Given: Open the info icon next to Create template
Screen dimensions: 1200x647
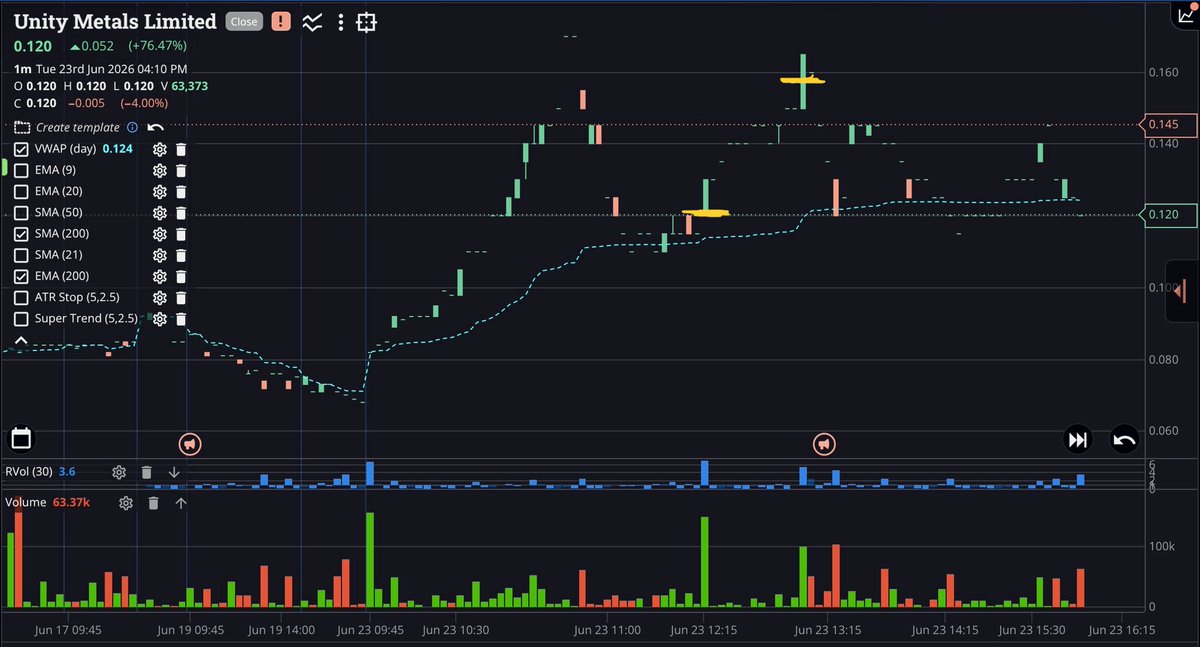Looking at the screenshot, I should (x=132, y=128).
